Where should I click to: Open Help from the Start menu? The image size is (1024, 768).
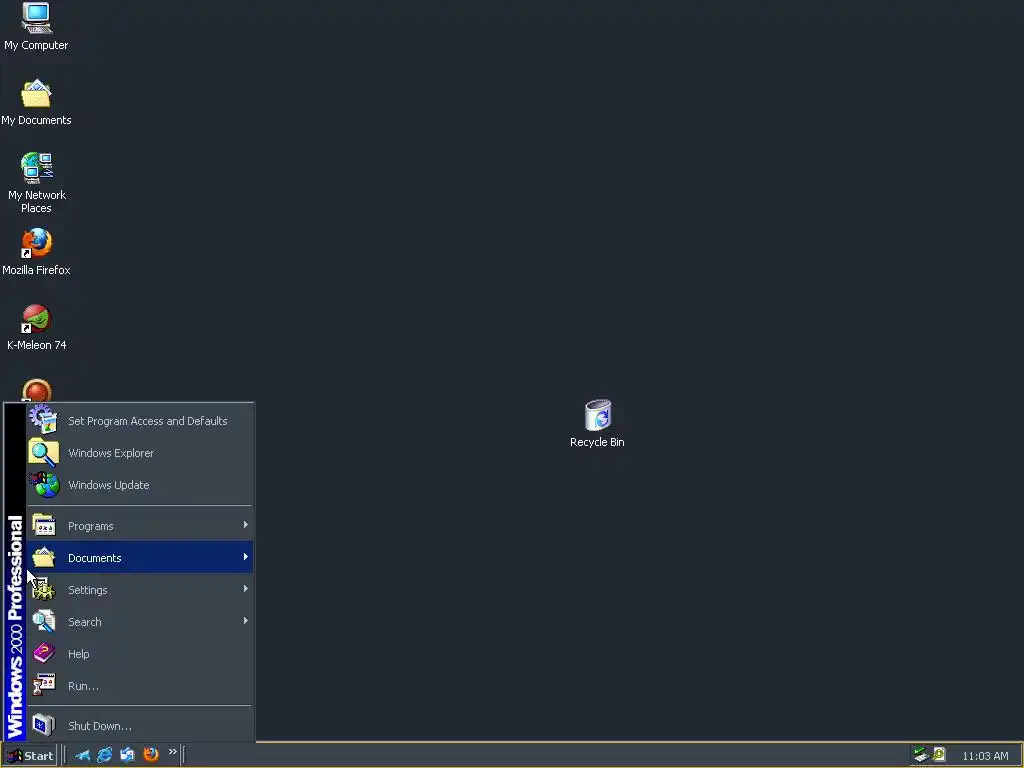140,654
